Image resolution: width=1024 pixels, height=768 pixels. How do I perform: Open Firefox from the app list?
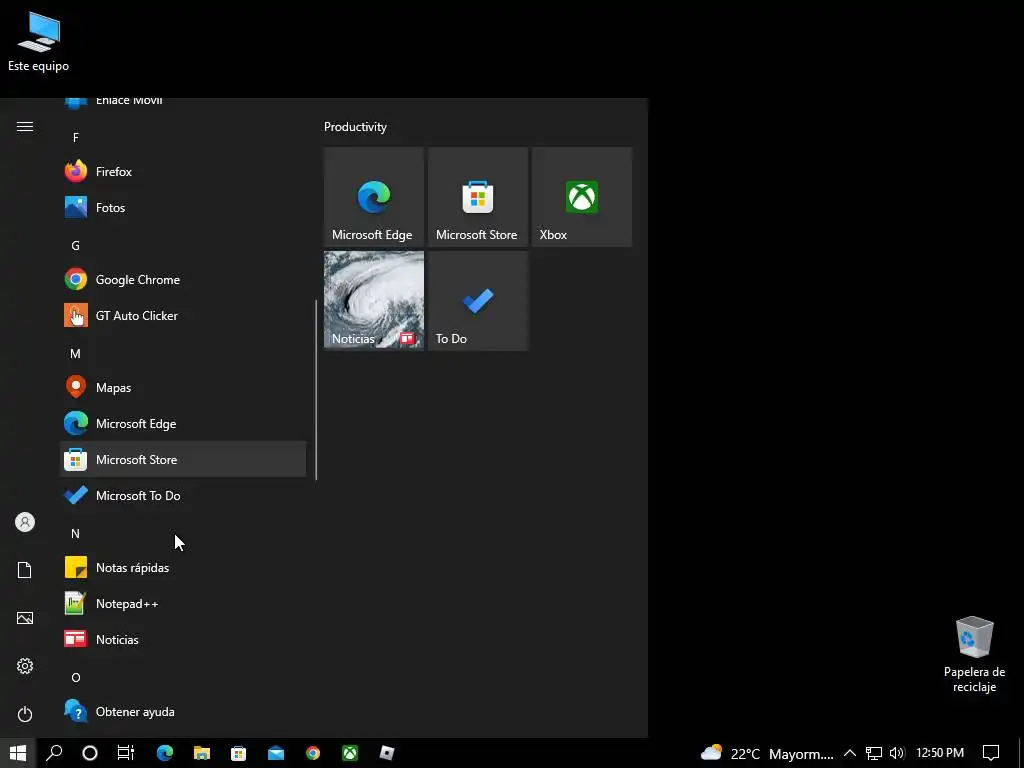tap(183, 172)
